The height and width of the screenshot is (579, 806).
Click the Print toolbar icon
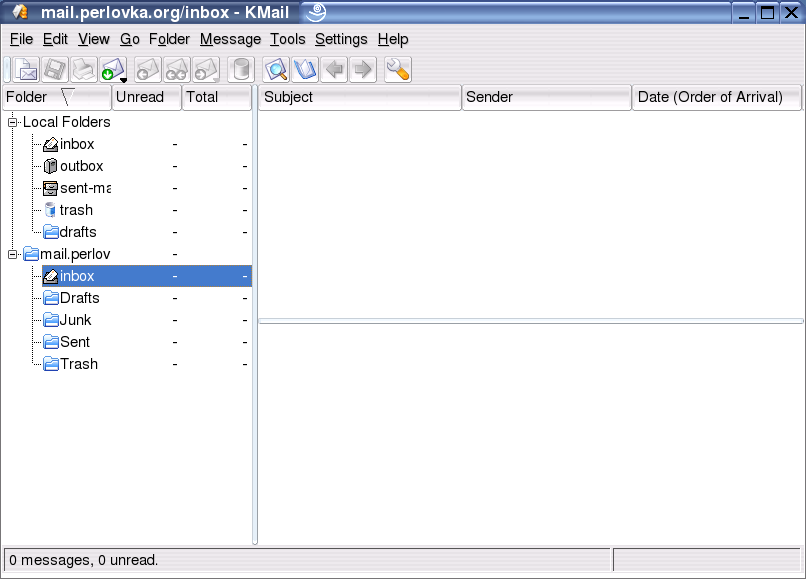point(84,69)
